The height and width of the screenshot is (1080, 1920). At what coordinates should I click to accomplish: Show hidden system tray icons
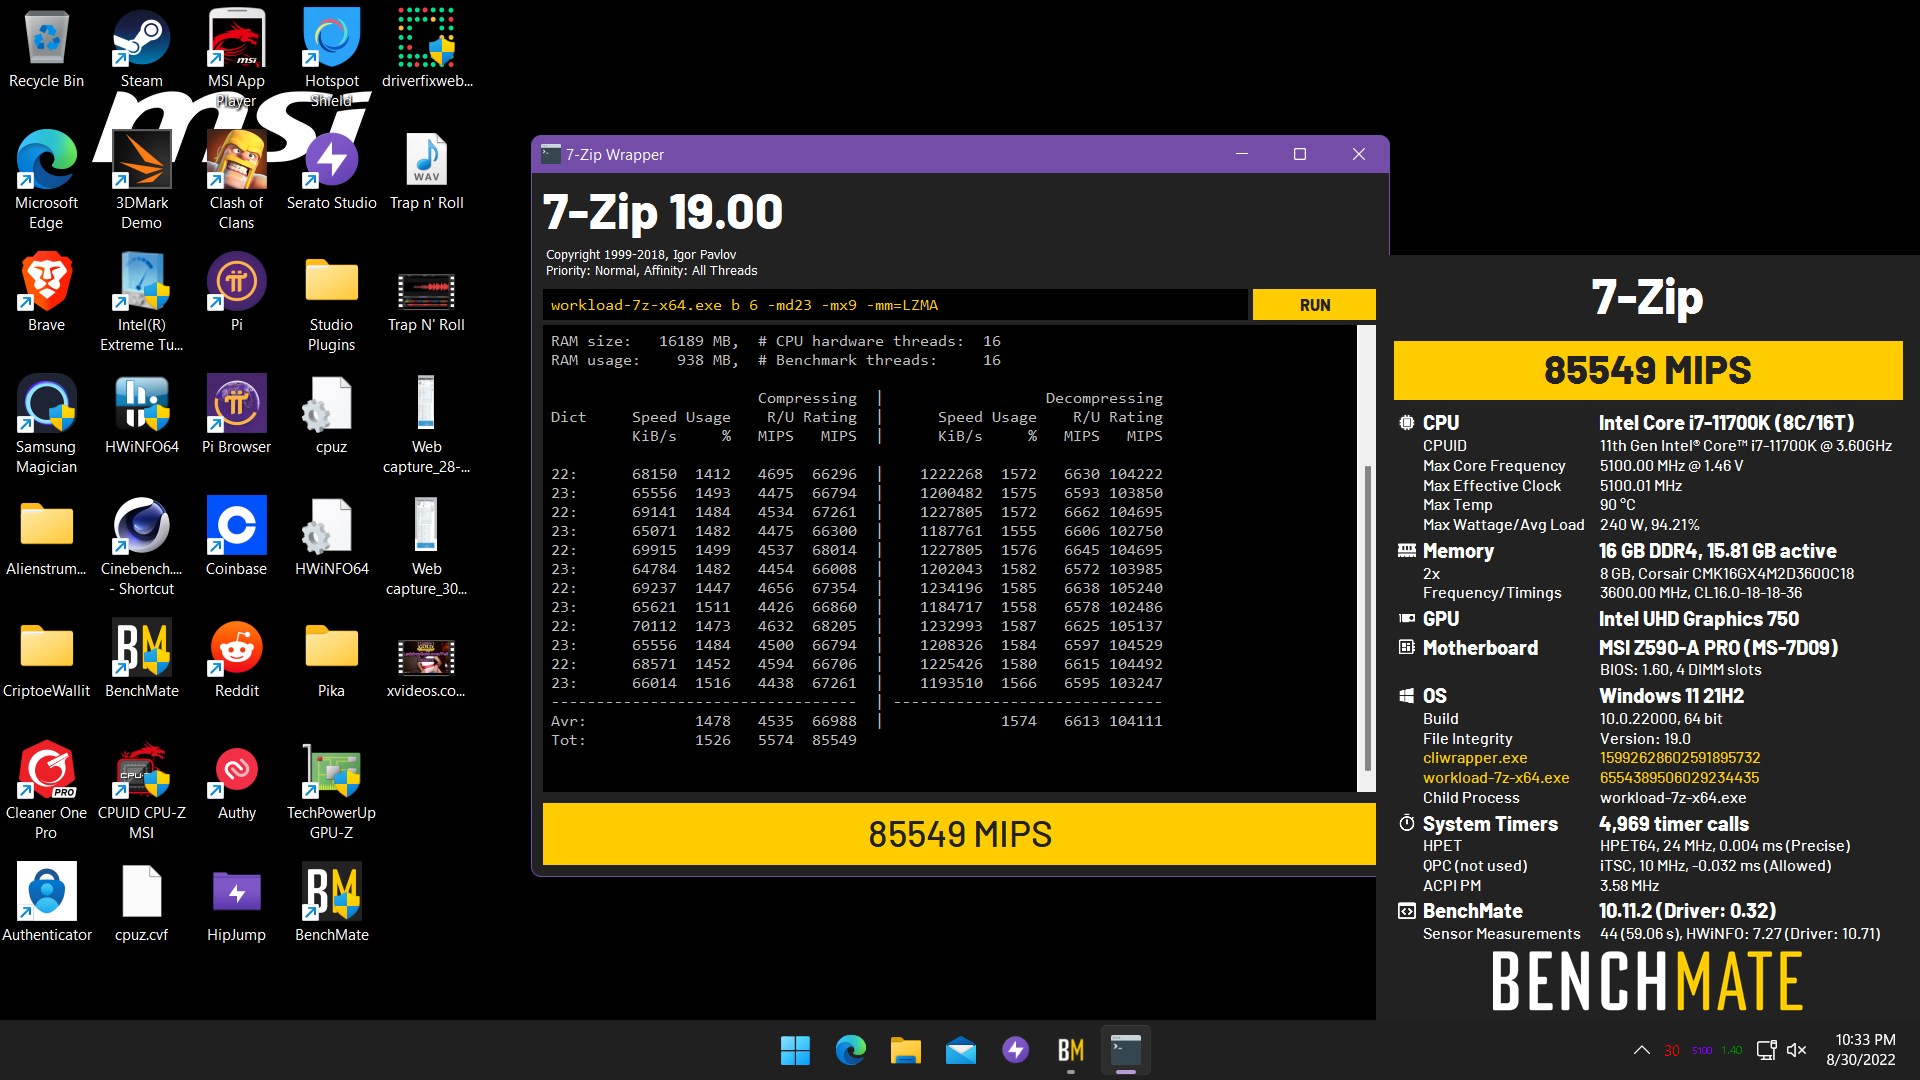(1641, 1050)
